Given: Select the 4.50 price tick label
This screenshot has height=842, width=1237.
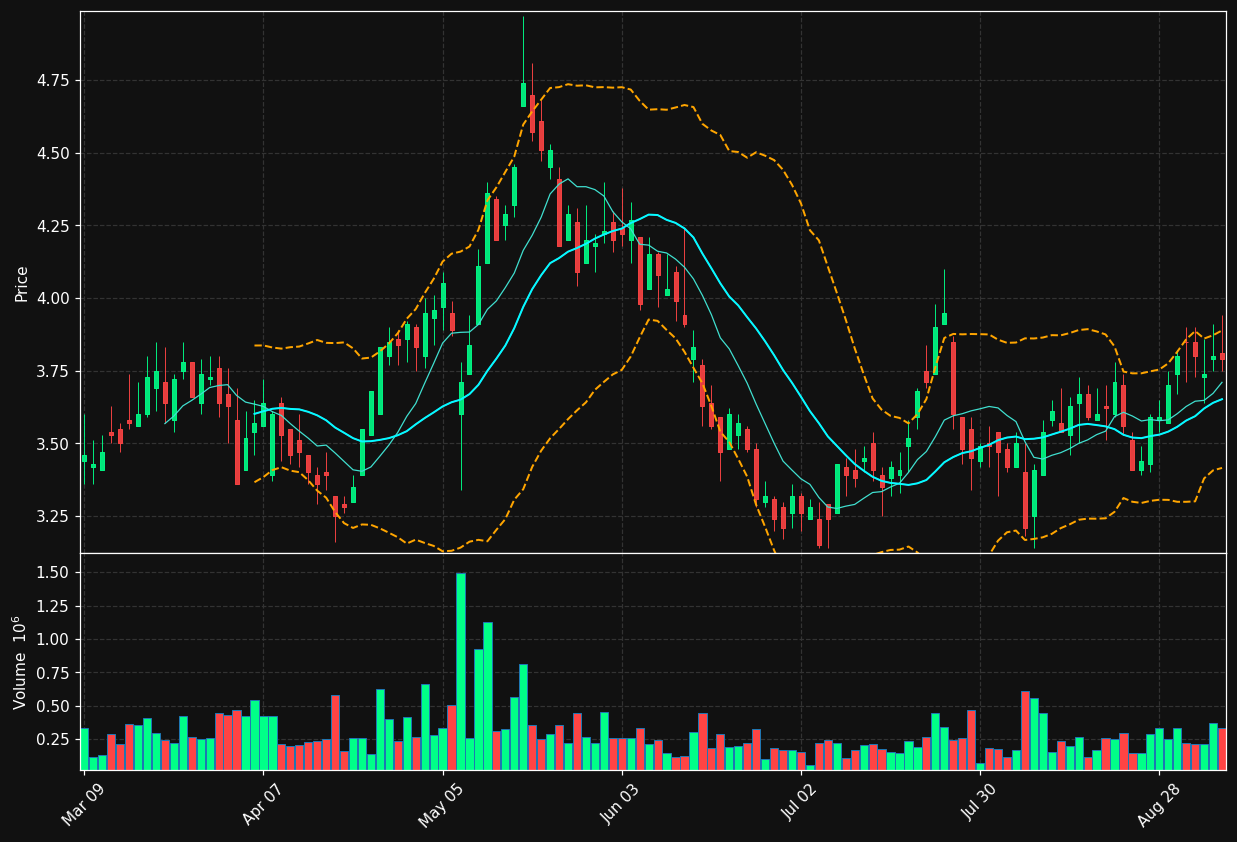Looking at the screenshot, I should pyautogui.click(x=51, y=153).
